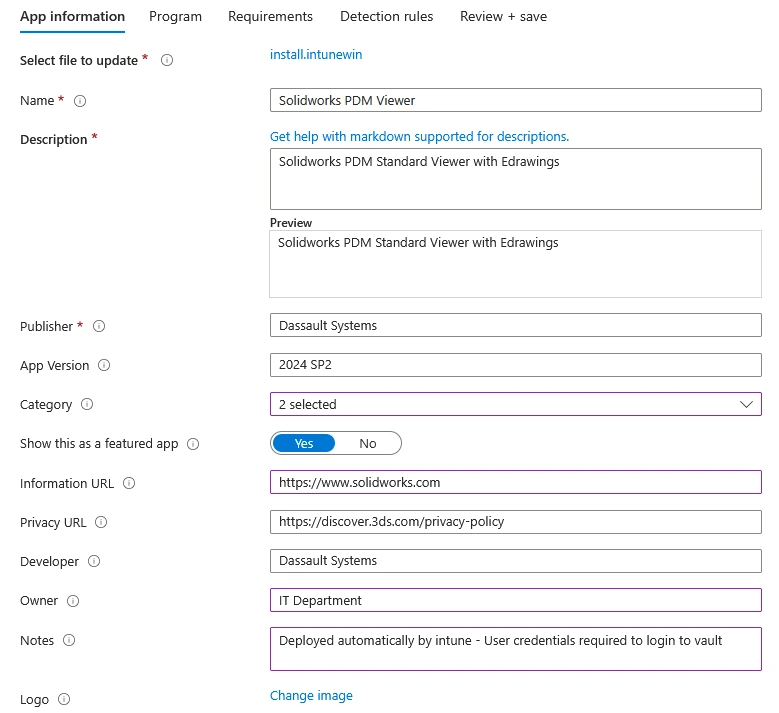The width and height of the screenshot is (779, 713).
Task: Focus the Developer input field
Action: click(x=515, y=560)
